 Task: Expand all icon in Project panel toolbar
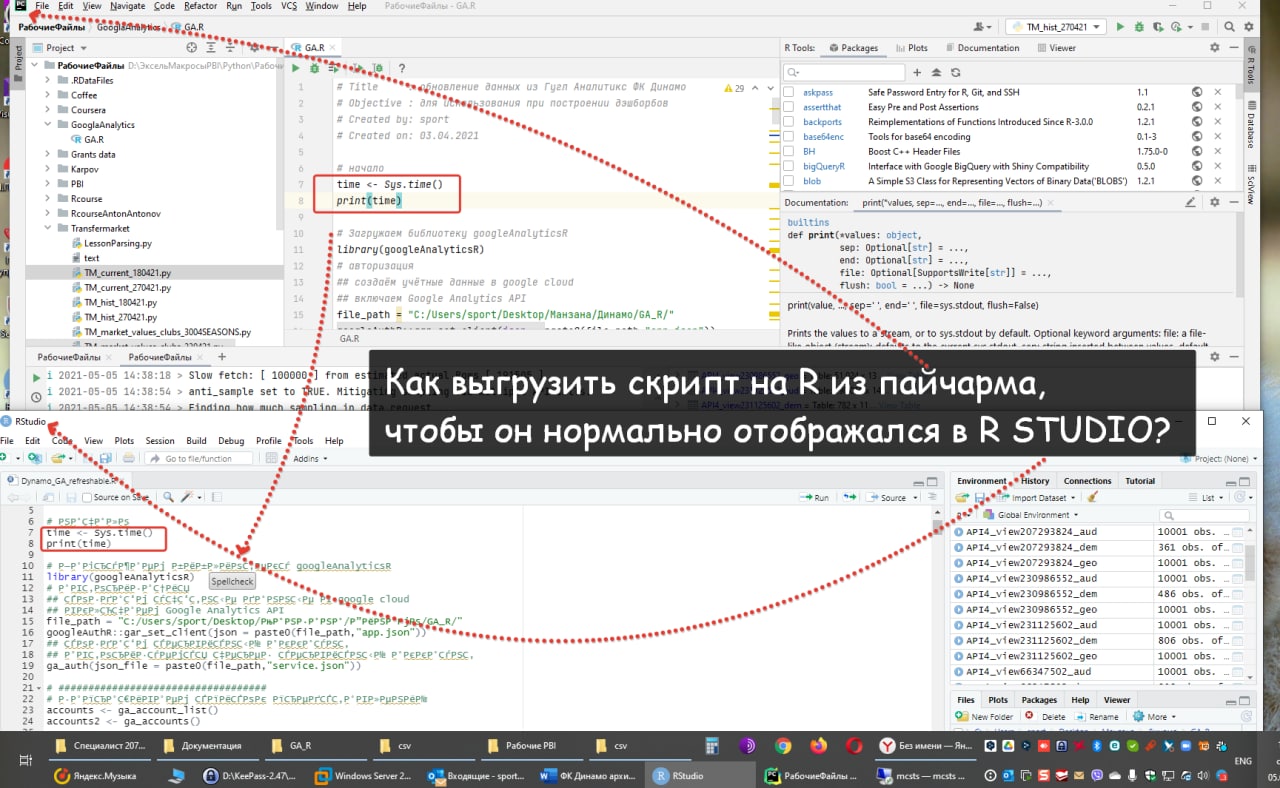tap(210, 47)
